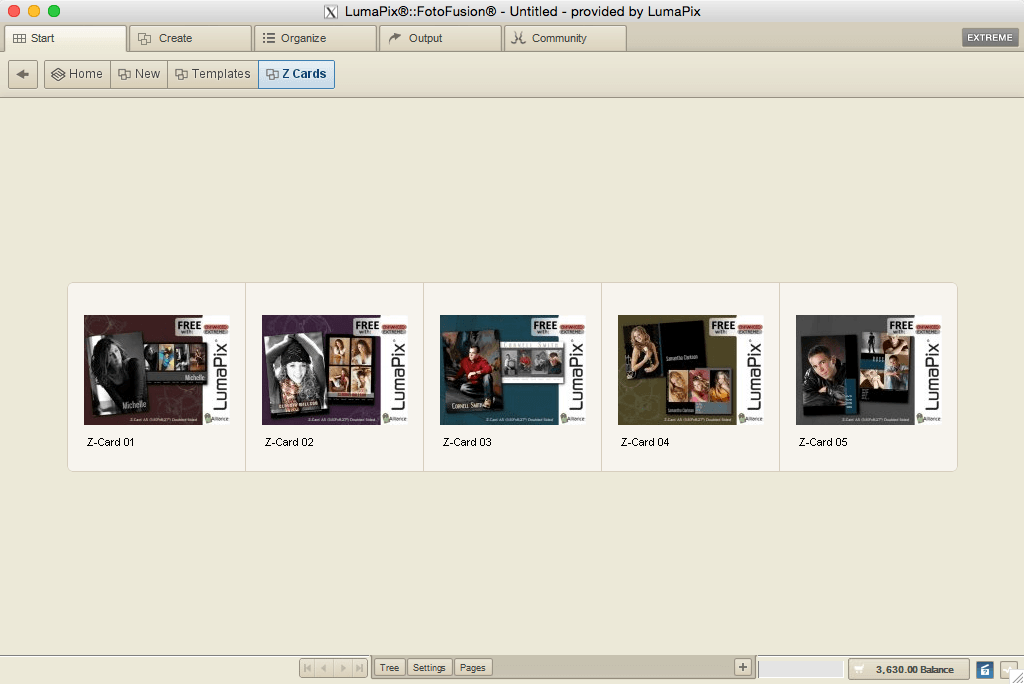Switch to the Start tab
Image resolution: width=1024 pixels, height=684 pixels.
[x=65, y=38]
